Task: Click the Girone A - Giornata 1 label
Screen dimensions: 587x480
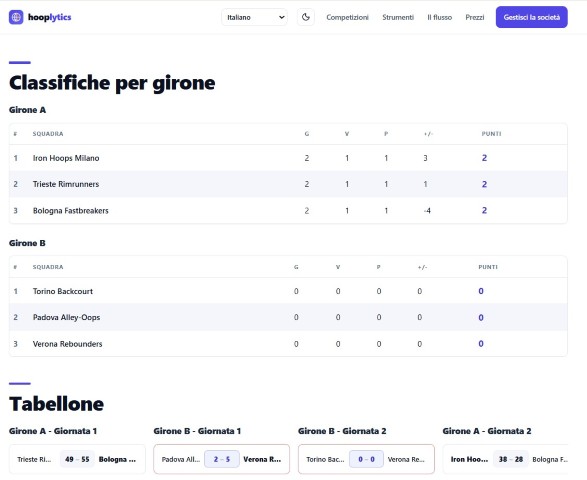Action: 53,431
